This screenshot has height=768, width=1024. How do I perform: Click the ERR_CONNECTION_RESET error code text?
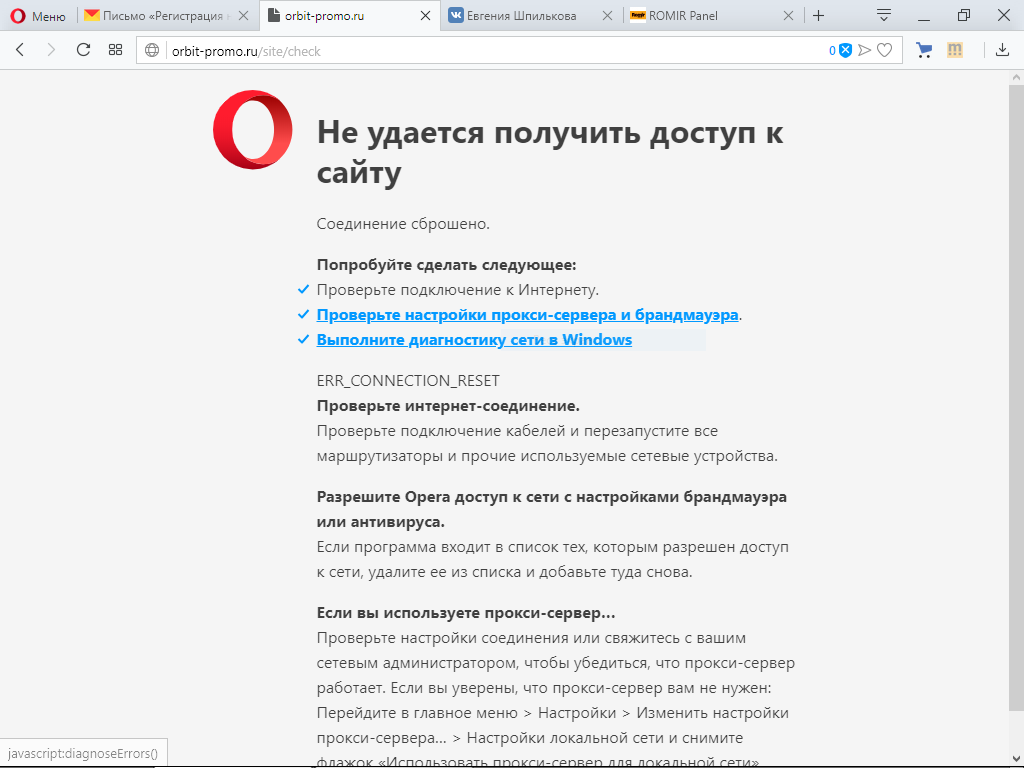point(408,381)
